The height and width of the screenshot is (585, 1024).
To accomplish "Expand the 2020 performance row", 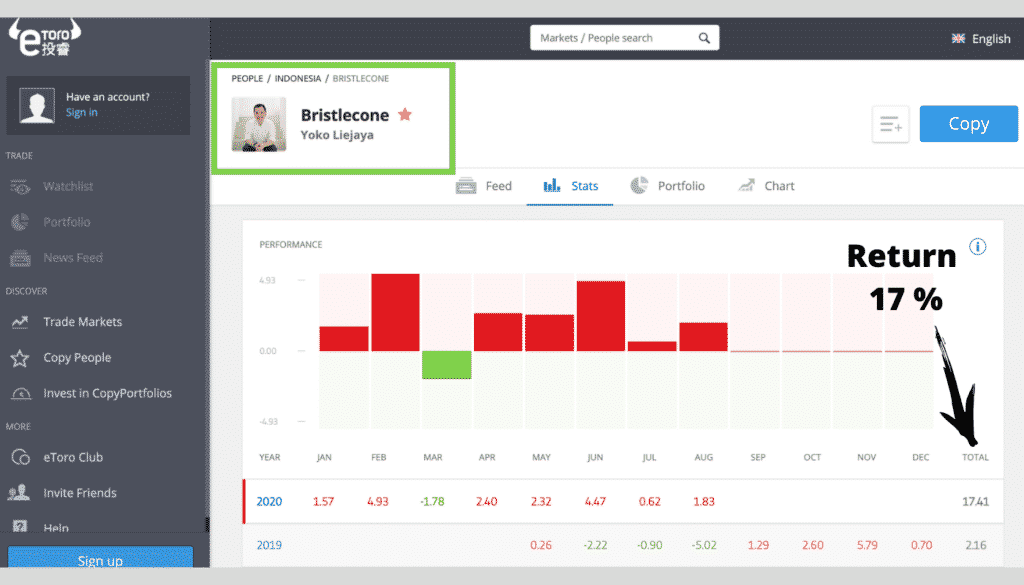I will click(x=268, y=501).
